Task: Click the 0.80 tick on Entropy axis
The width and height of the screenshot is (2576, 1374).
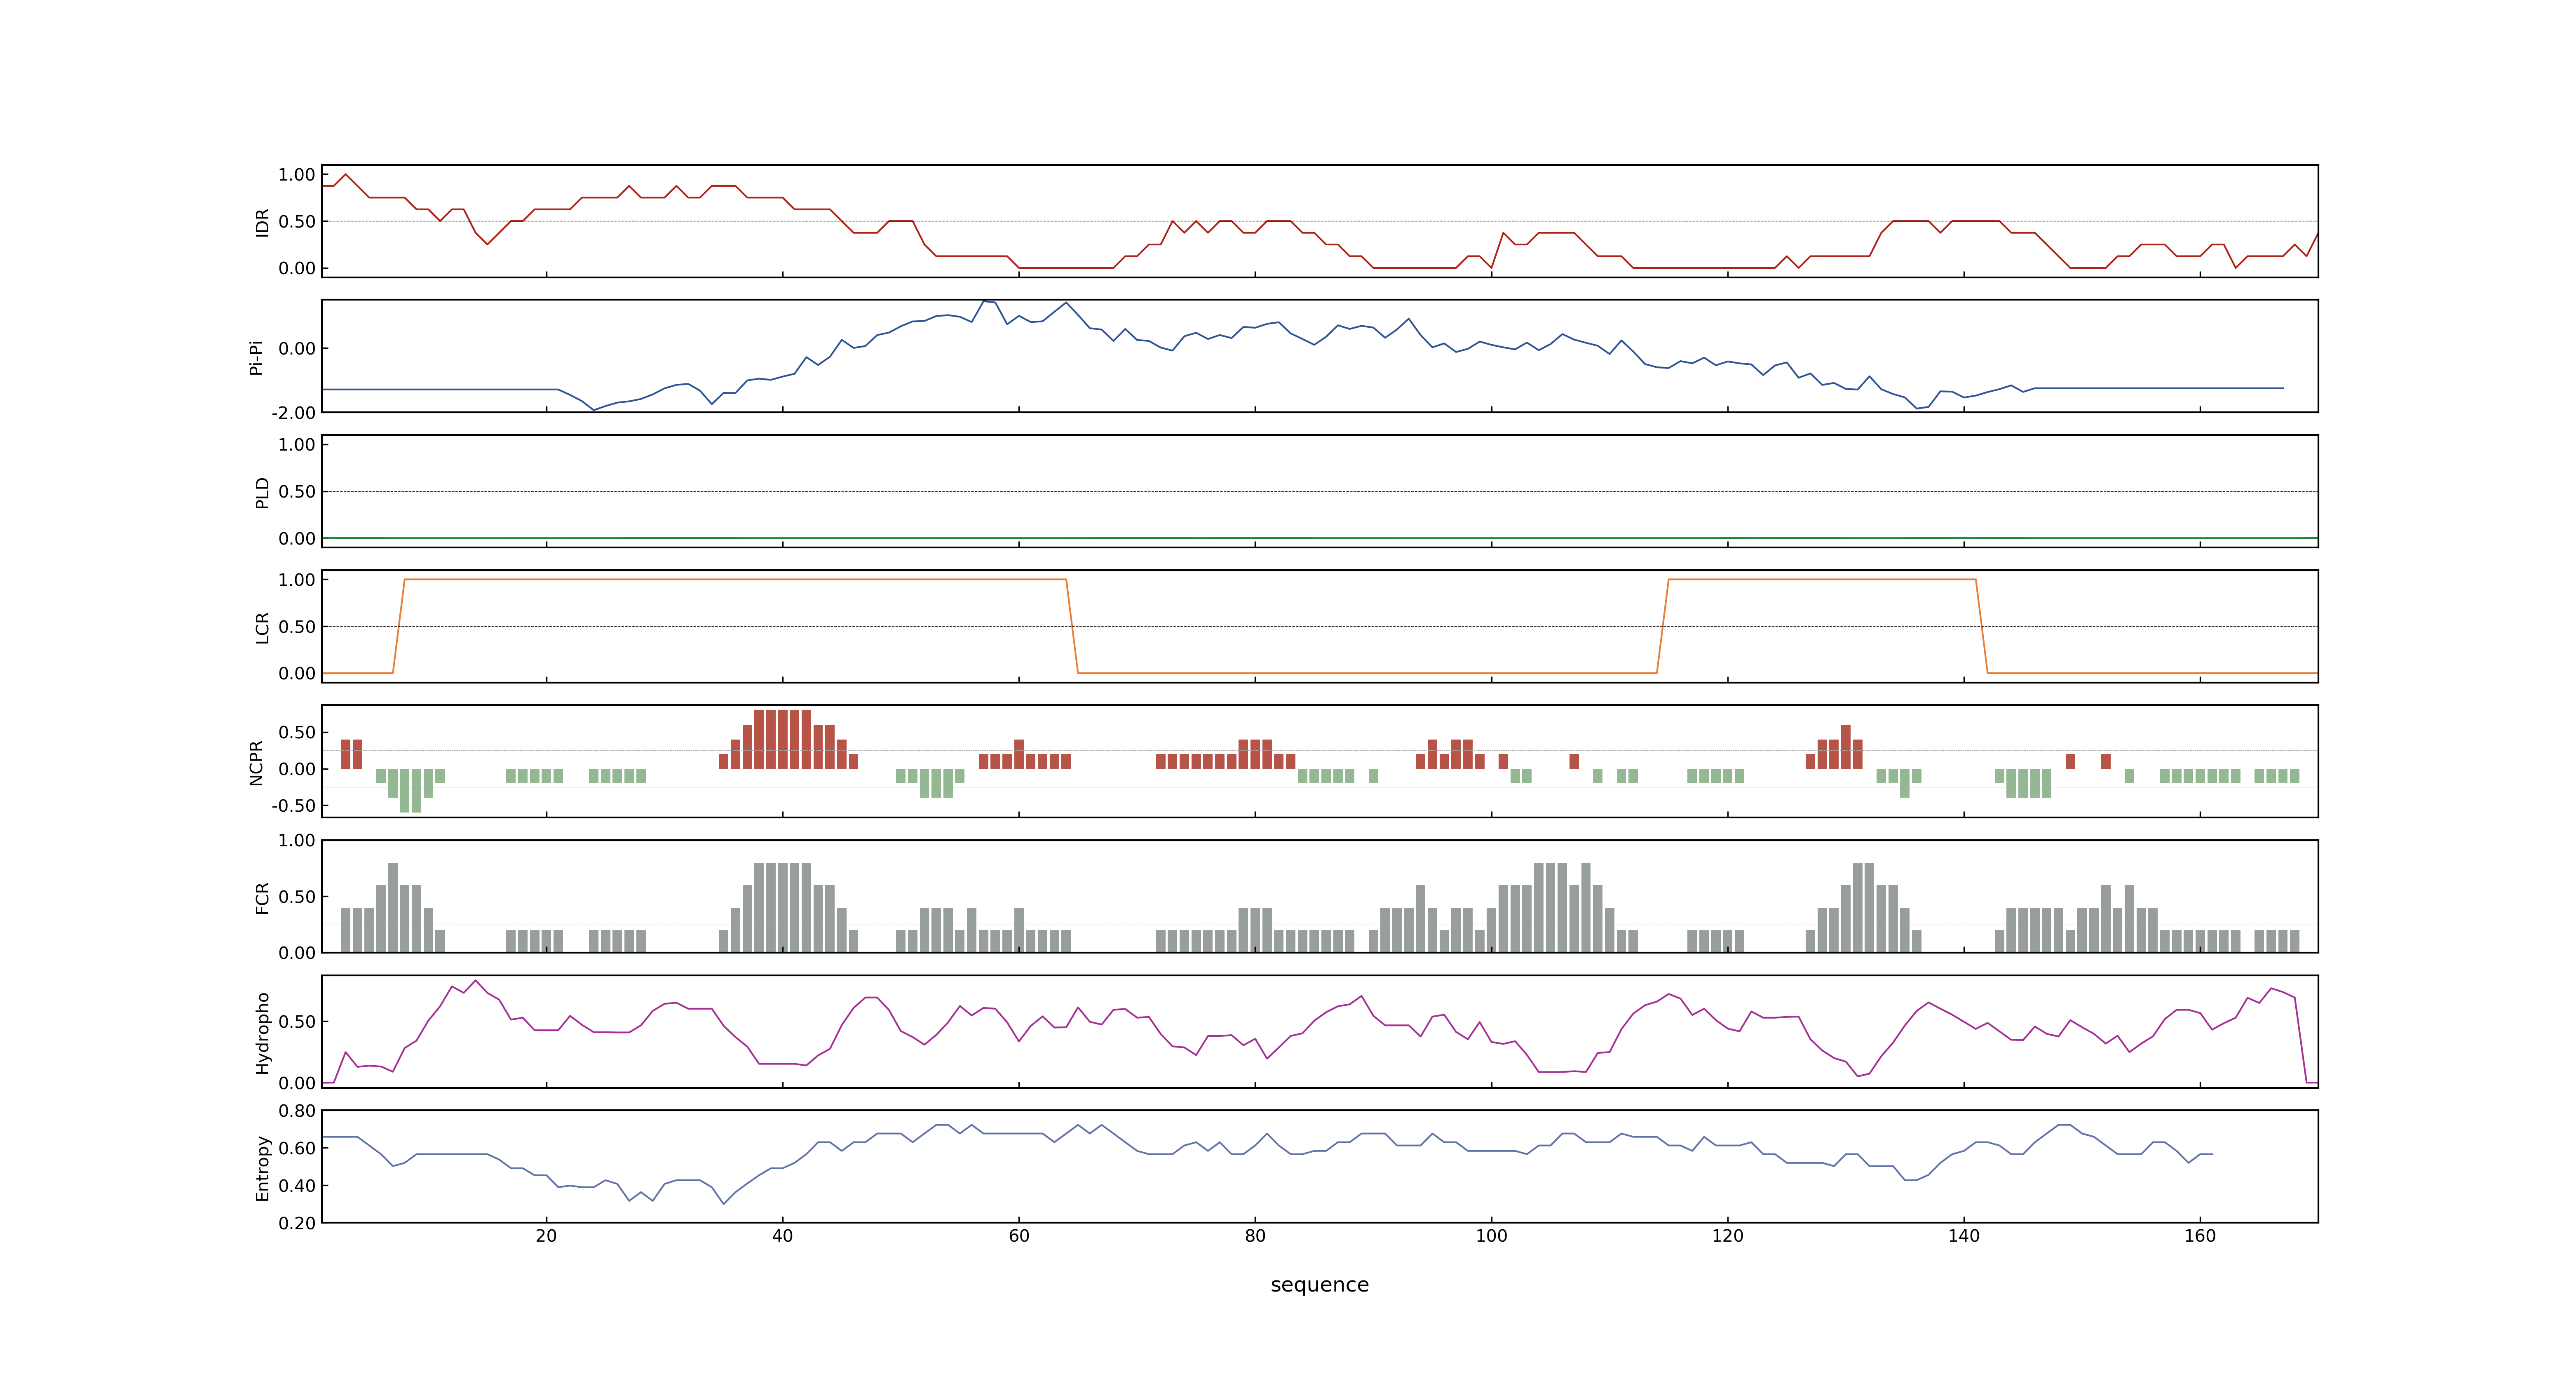Action: [297, 1111]
